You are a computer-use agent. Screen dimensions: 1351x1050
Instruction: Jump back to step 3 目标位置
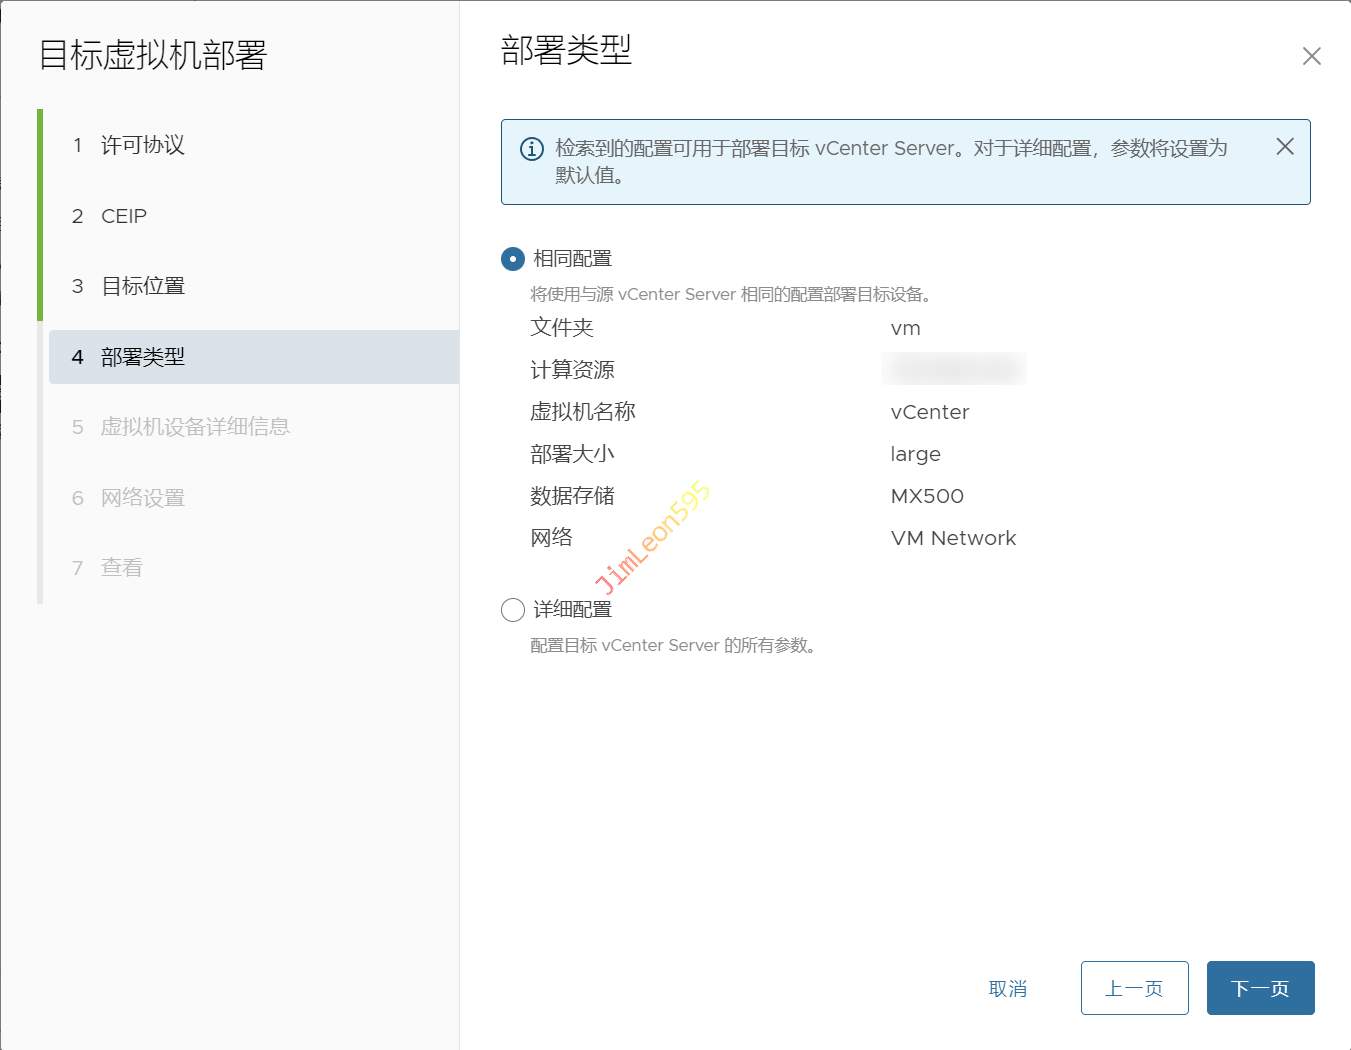click(142, 286)
